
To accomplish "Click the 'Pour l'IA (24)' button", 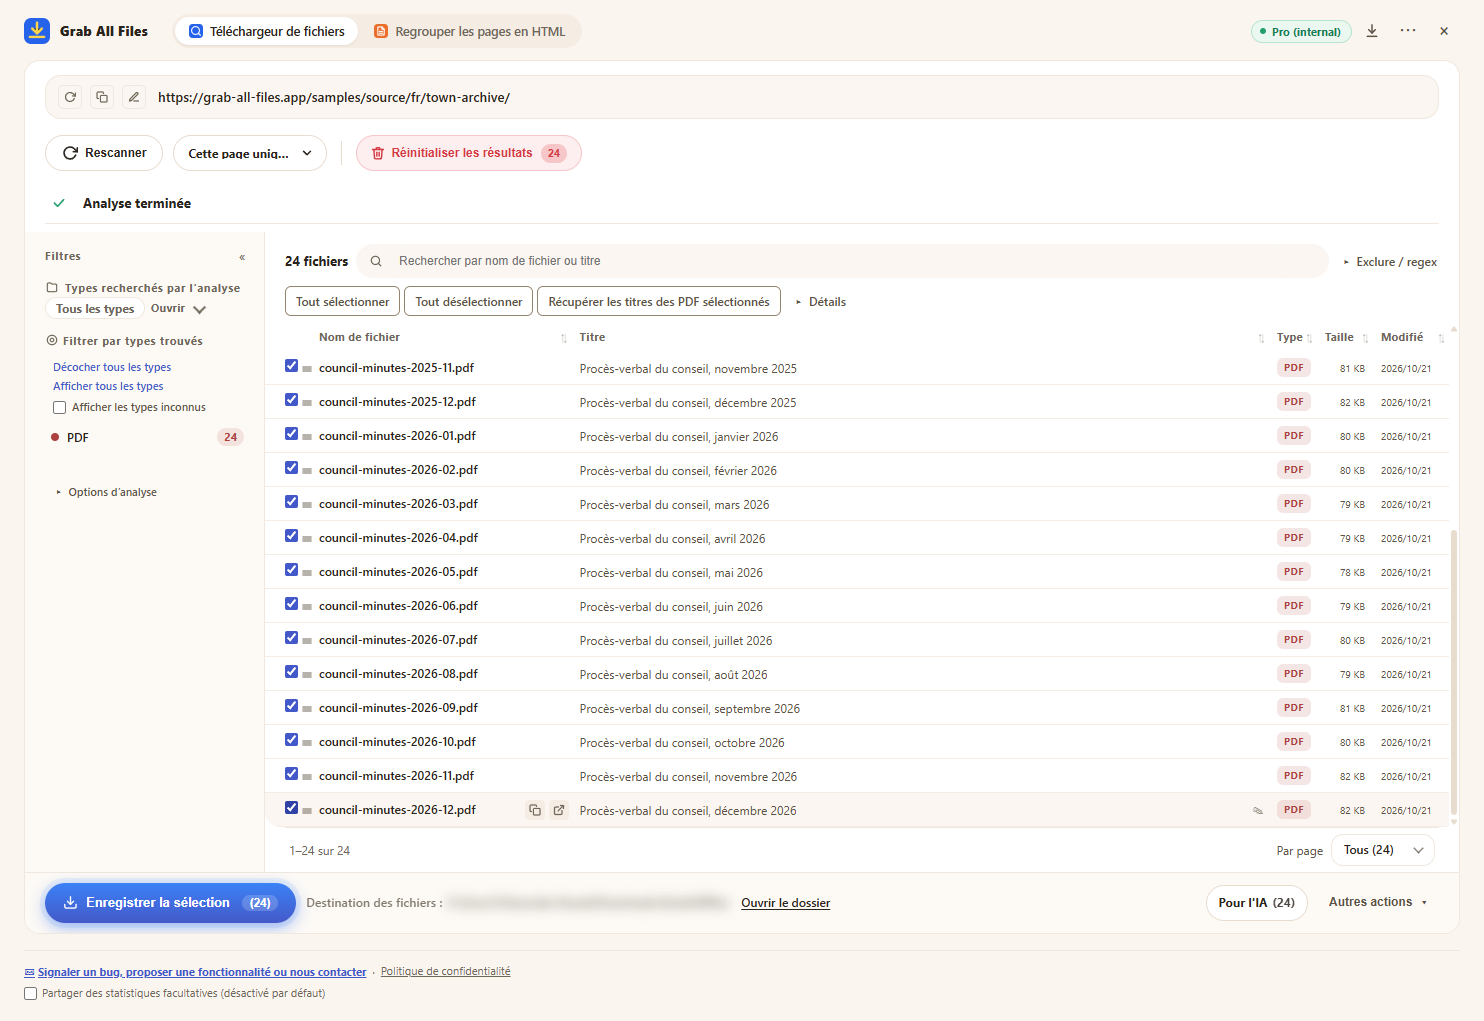I will click(x=1257, y=903).
